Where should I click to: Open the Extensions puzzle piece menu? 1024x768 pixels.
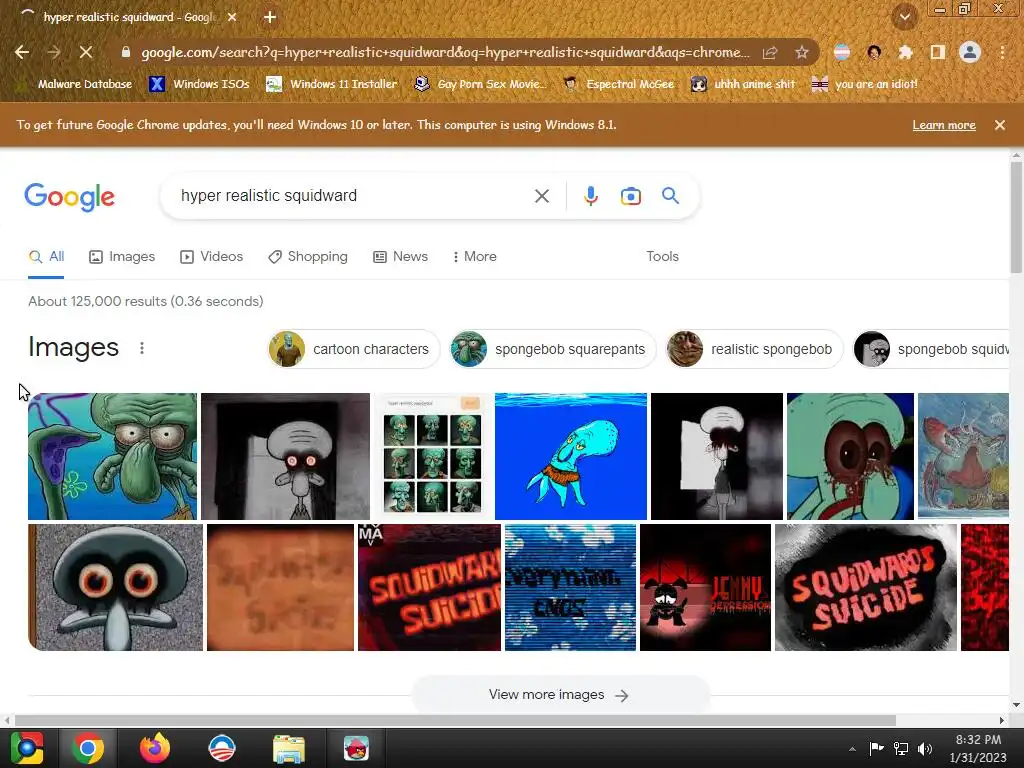pyautogui.click(x=905, y=52)
